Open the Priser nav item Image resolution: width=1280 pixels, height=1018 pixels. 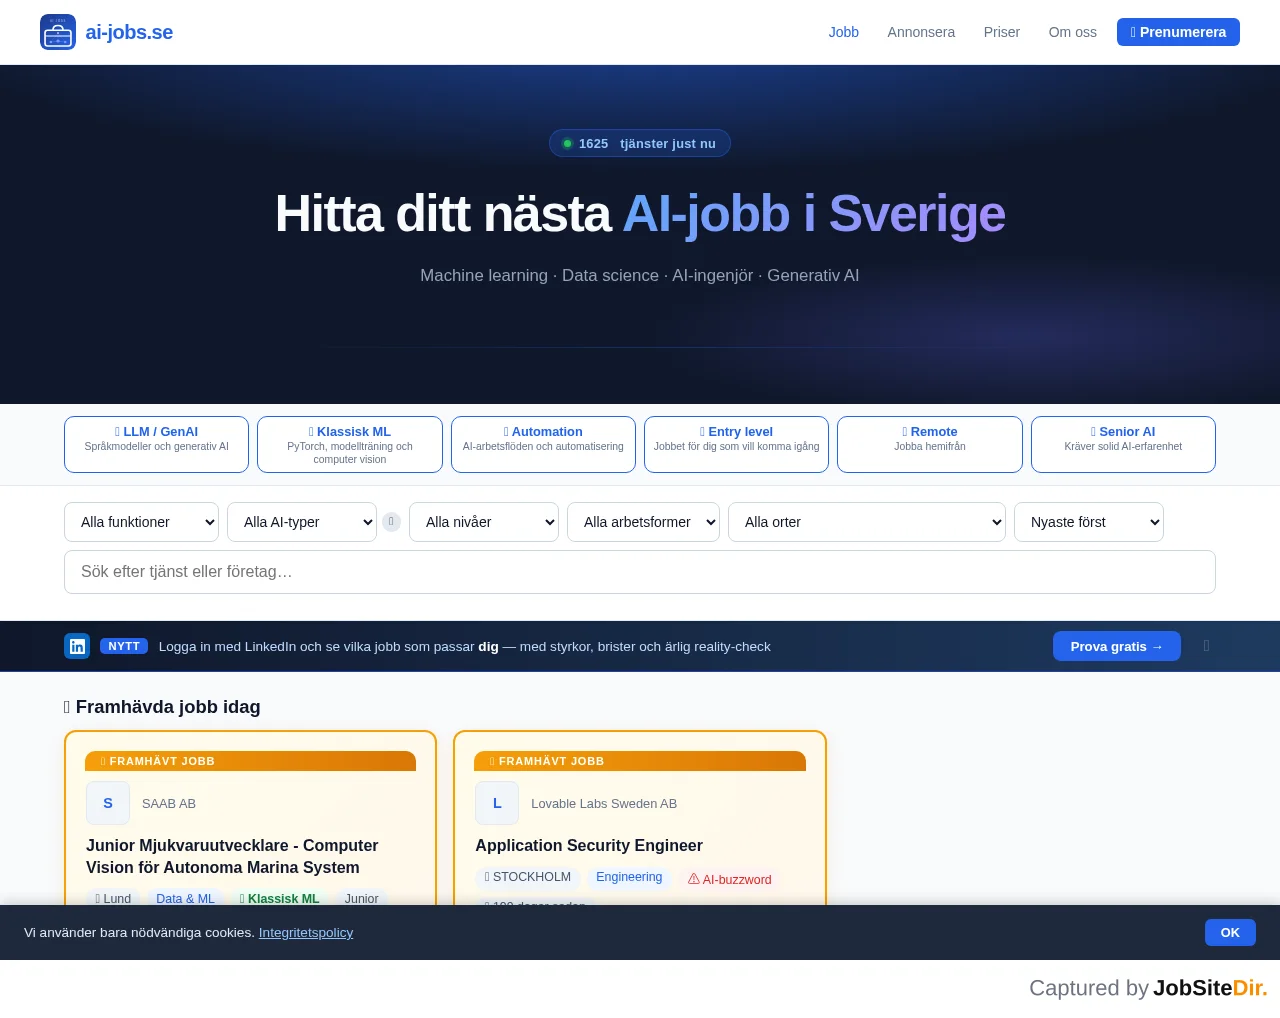click(x=1002, y=32)
